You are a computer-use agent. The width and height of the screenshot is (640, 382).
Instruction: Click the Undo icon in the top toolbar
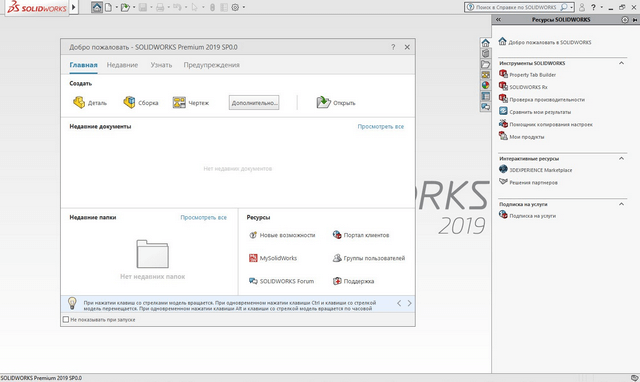pyautogui.click(x=177, y=7)
